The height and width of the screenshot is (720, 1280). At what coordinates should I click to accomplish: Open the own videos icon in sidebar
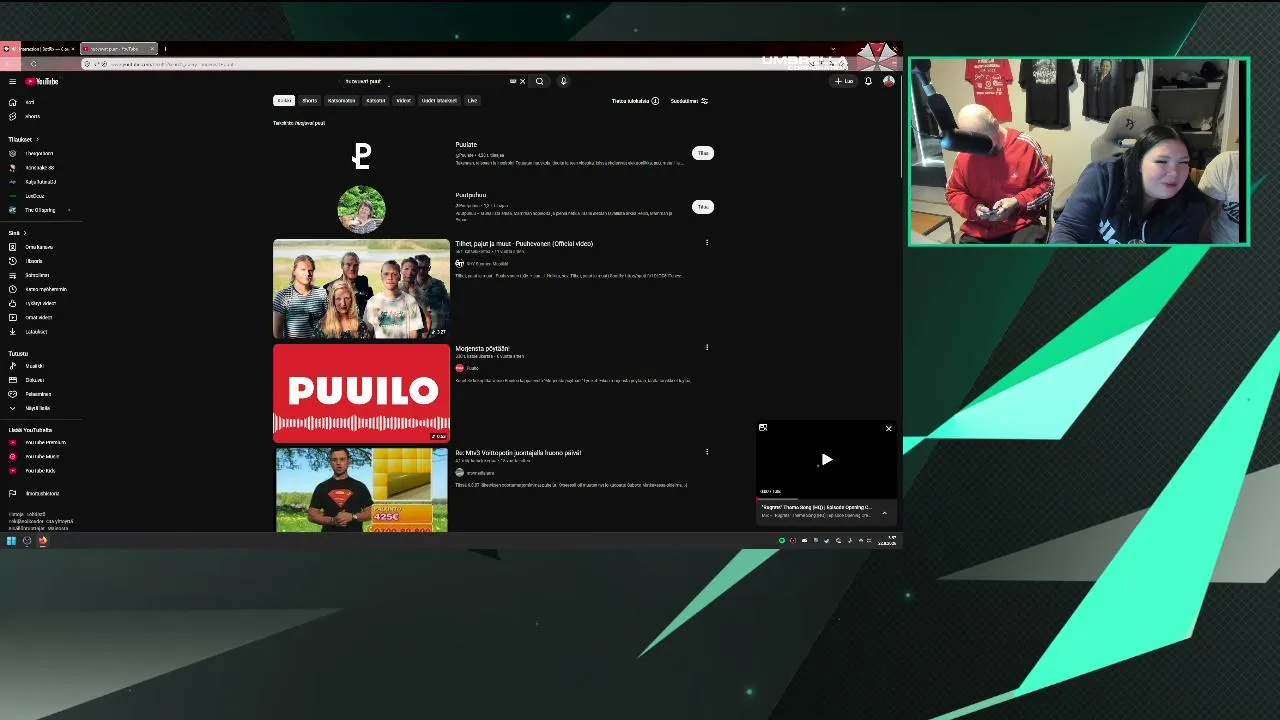pyautogui.click(x=12, y=317)
